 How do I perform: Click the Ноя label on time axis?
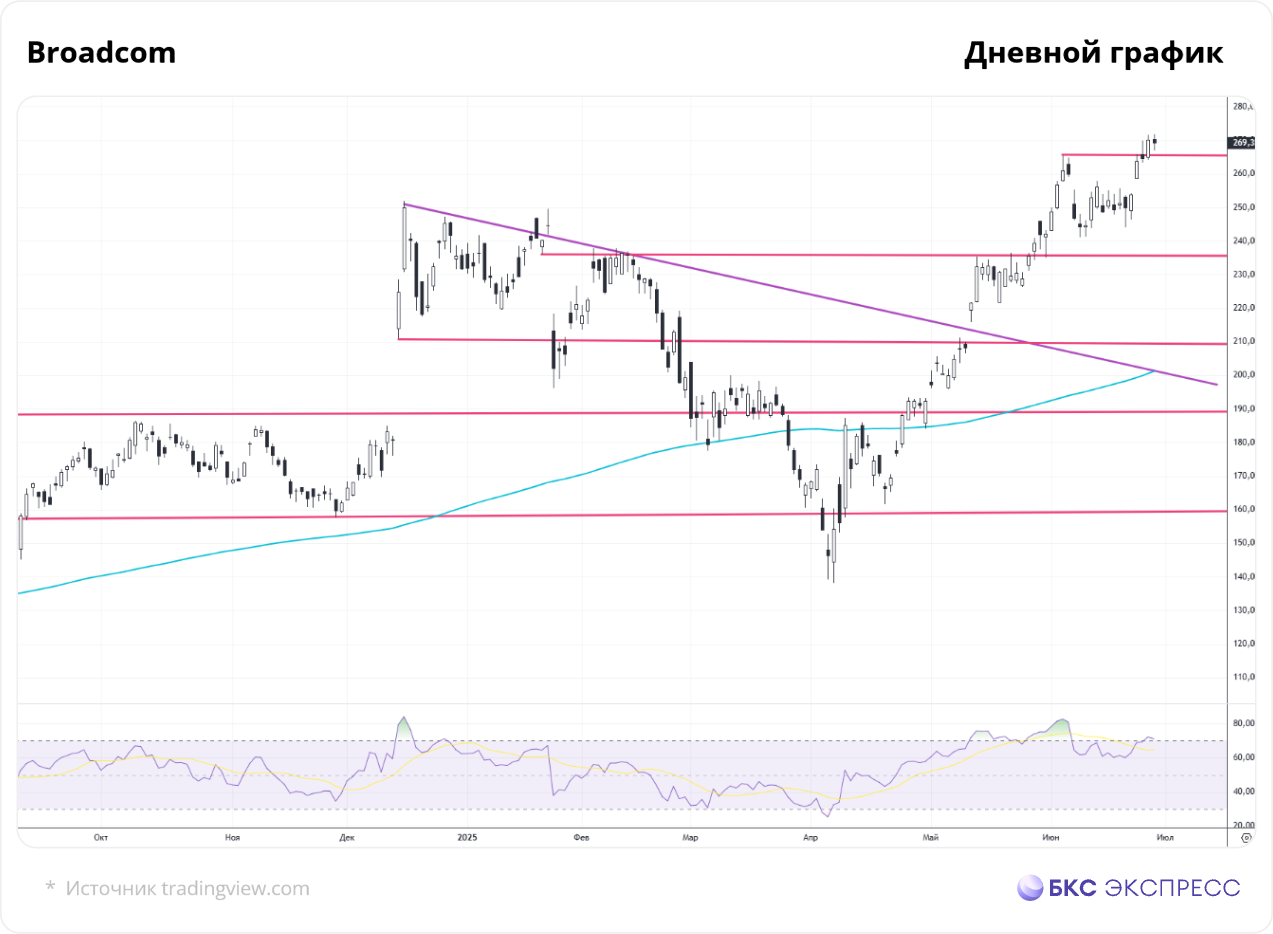point(233,836)
